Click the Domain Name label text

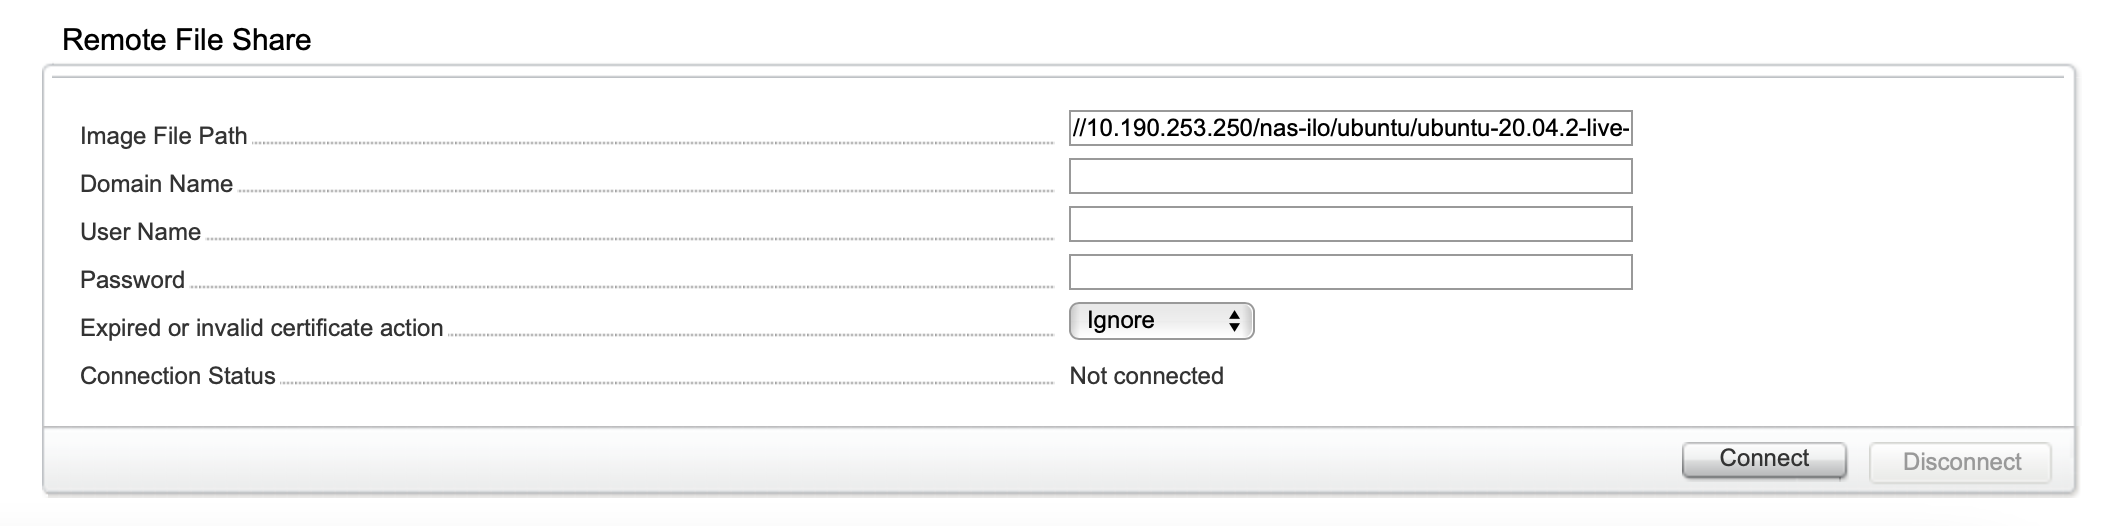(x=157, y=184)
